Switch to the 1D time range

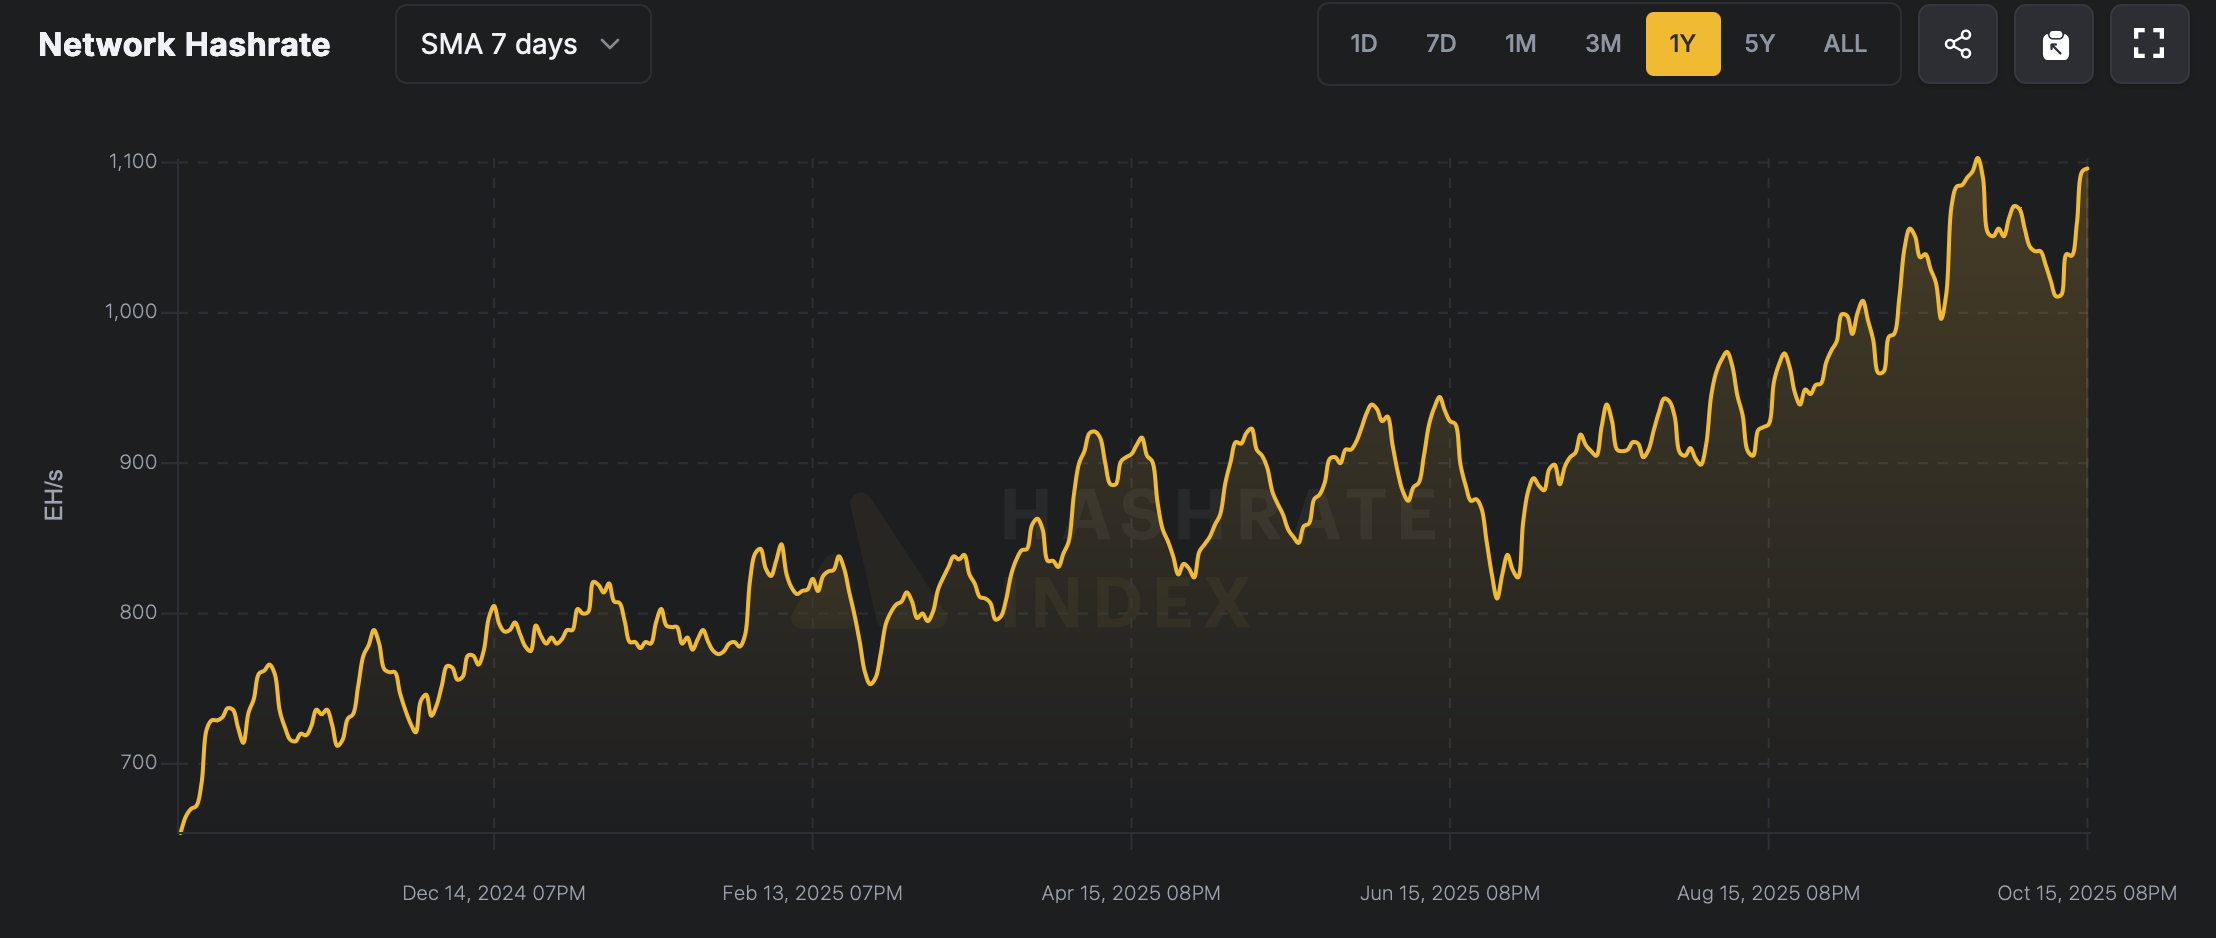point(1363,43)
